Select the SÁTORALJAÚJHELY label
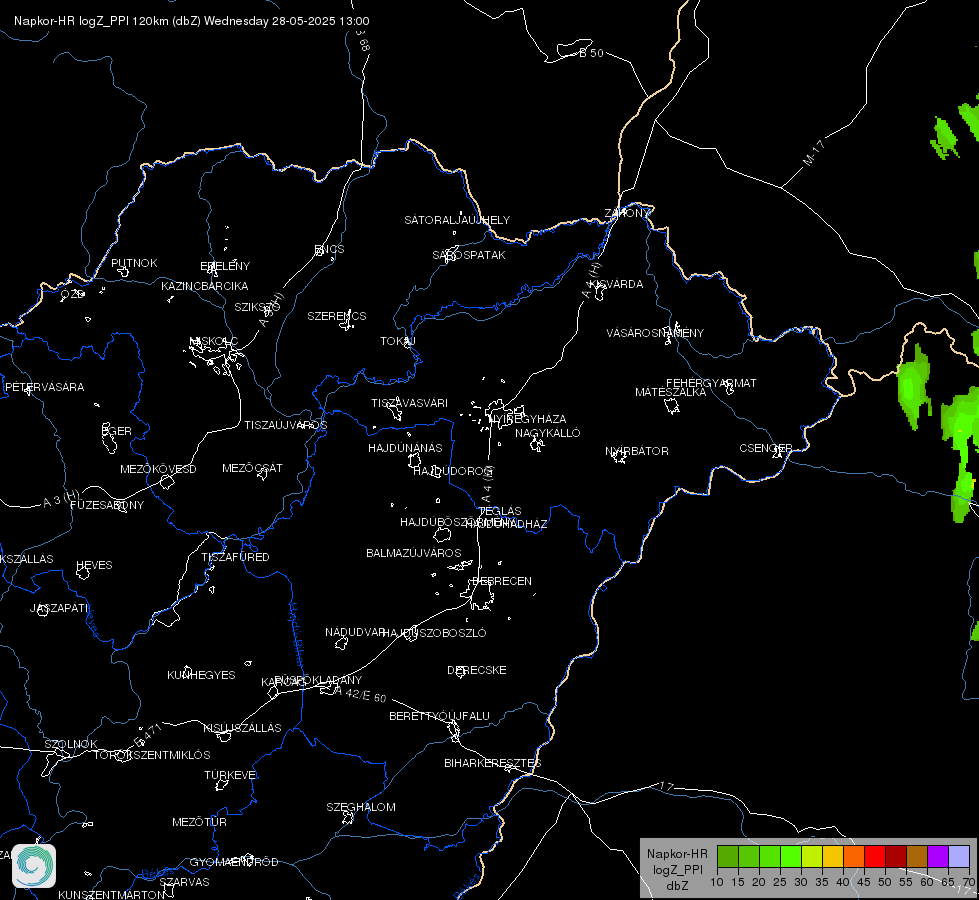Viewport: 979px width, 900px height. click(457, 220)
